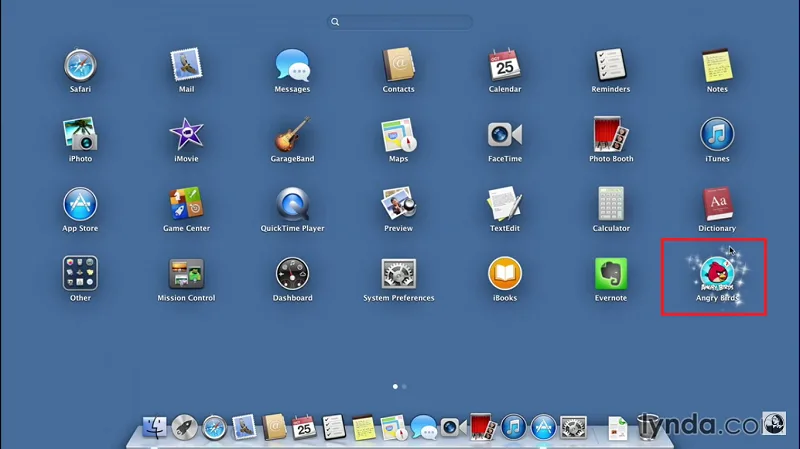
Task: Launch the Angry Birds game
Action: (x=717, y=273)
